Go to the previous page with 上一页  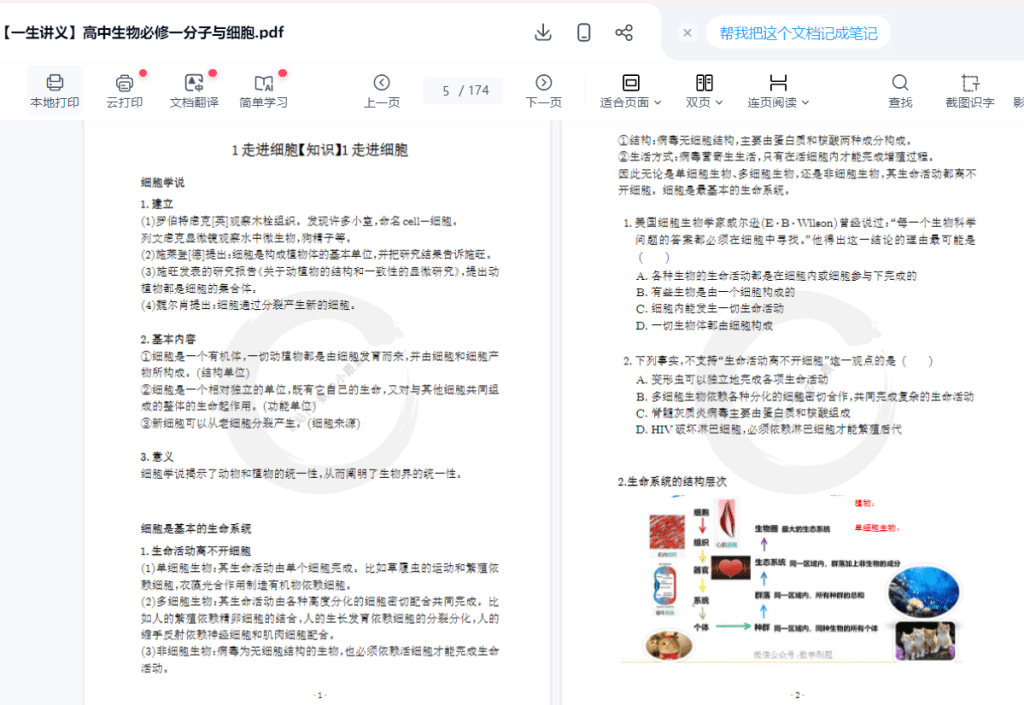tap(382, 91)
